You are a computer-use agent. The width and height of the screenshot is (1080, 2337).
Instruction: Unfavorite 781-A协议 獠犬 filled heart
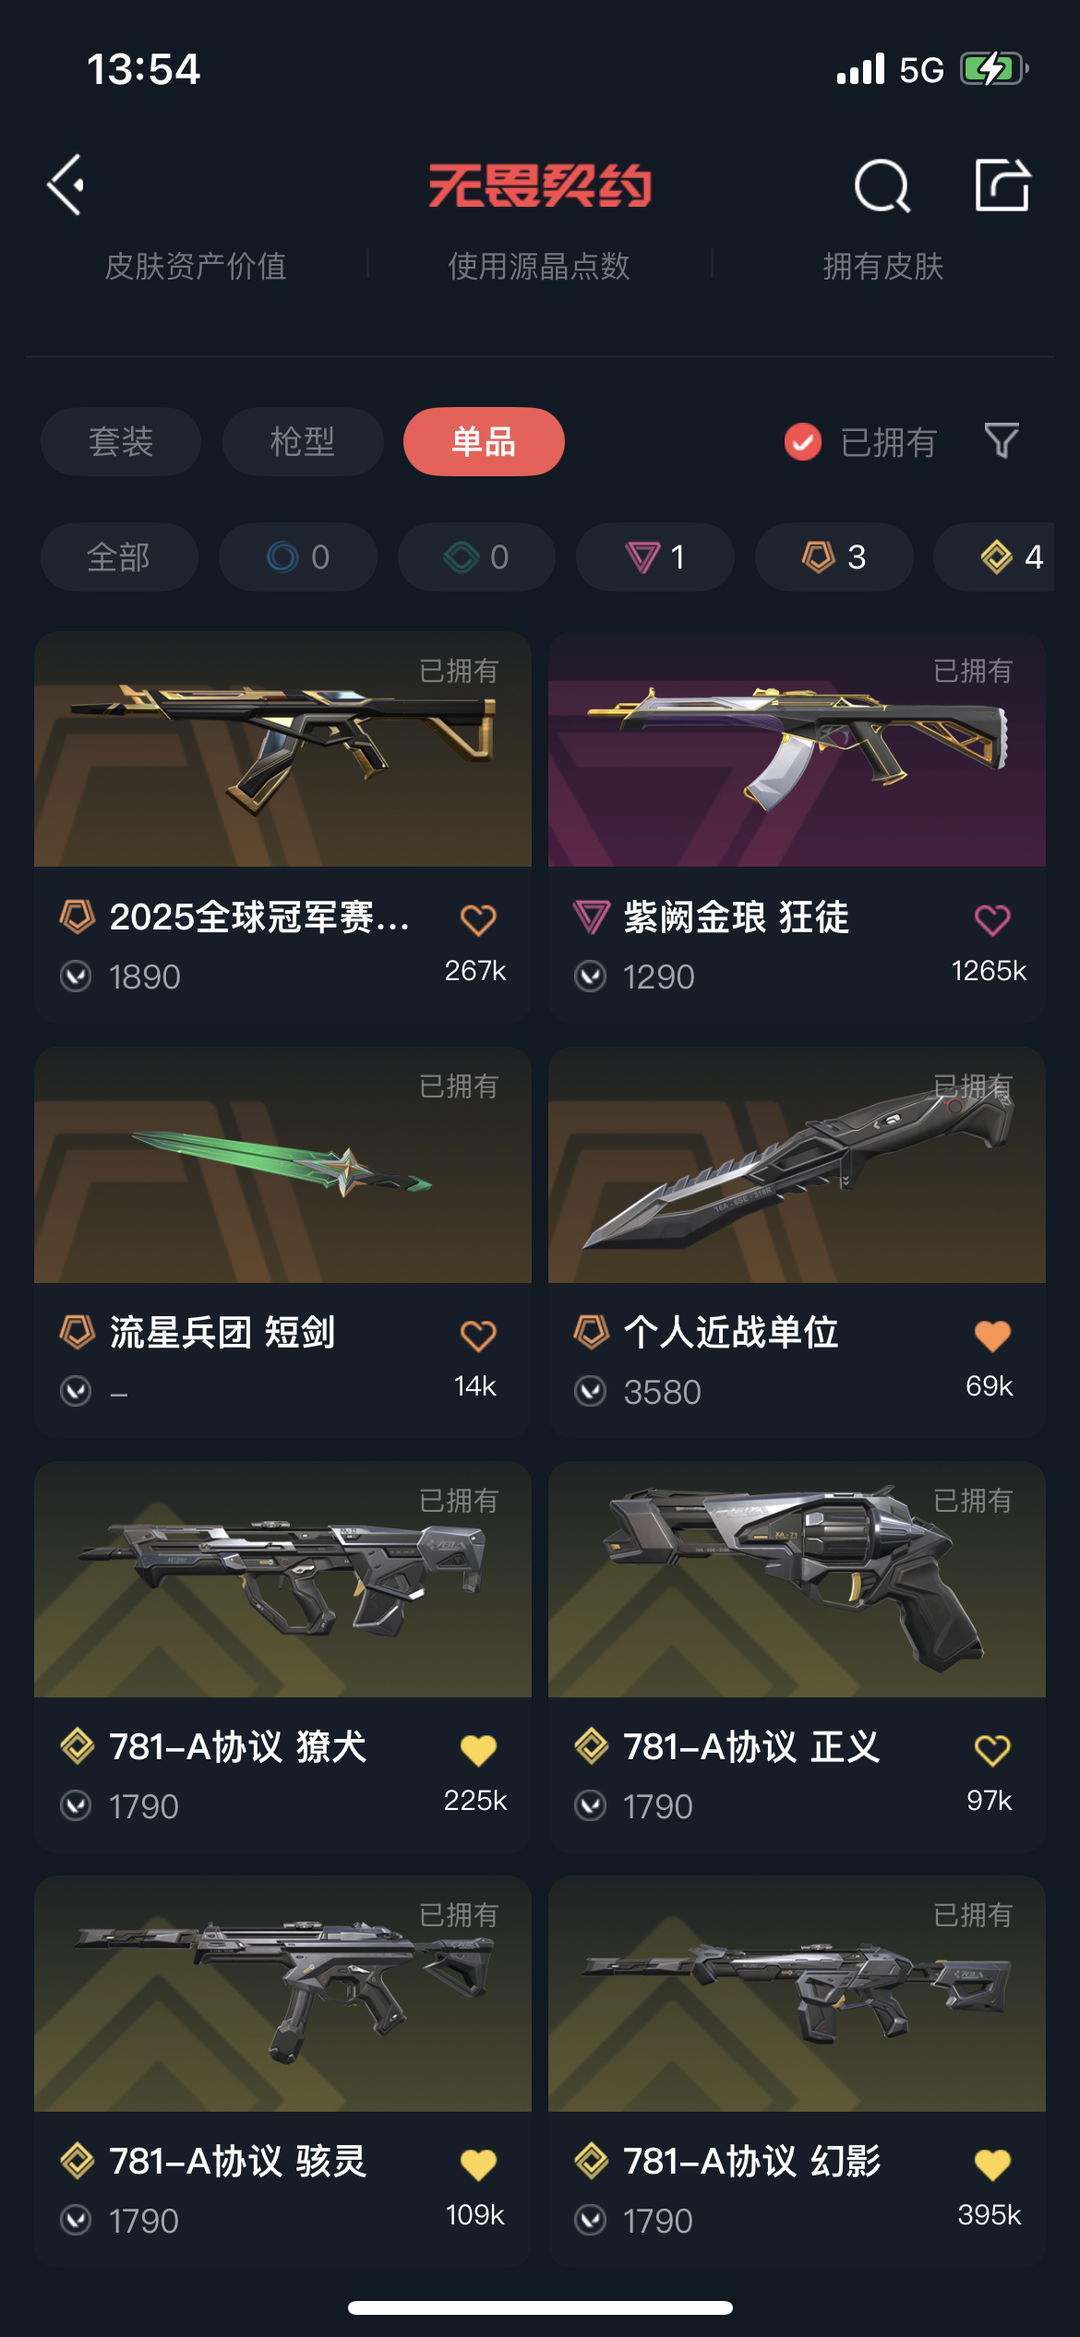(x=478, y=1750)
